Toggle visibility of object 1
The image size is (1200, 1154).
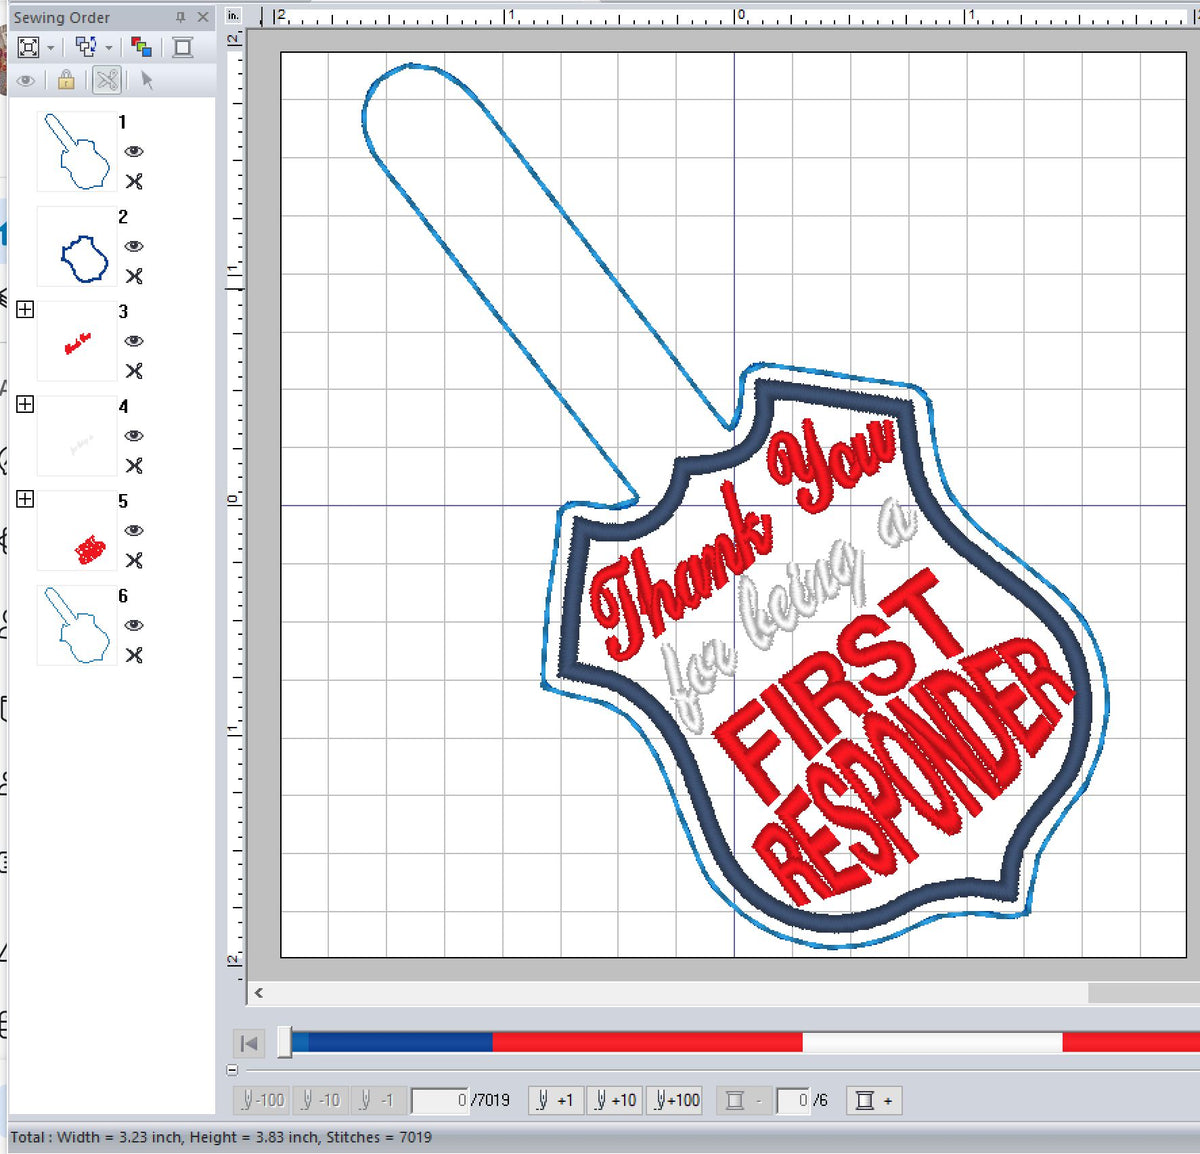coord(134,151)
